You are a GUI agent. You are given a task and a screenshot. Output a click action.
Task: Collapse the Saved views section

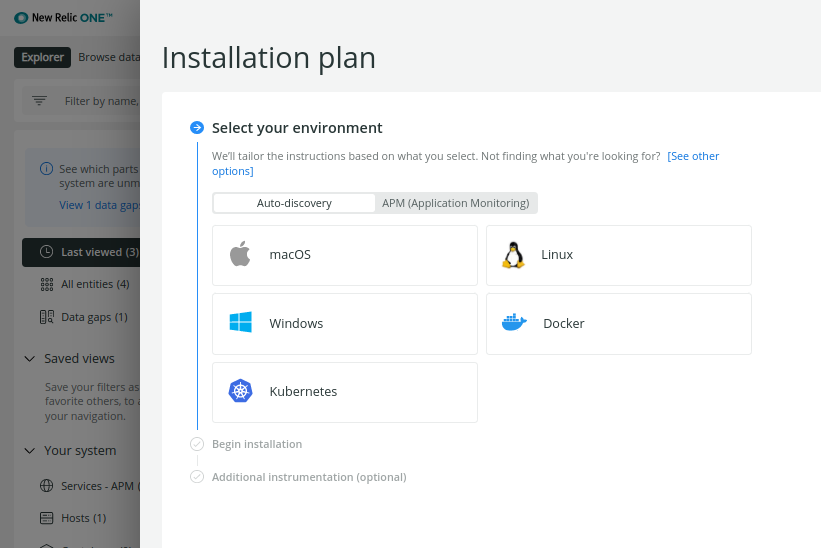(x=30, y=359)
